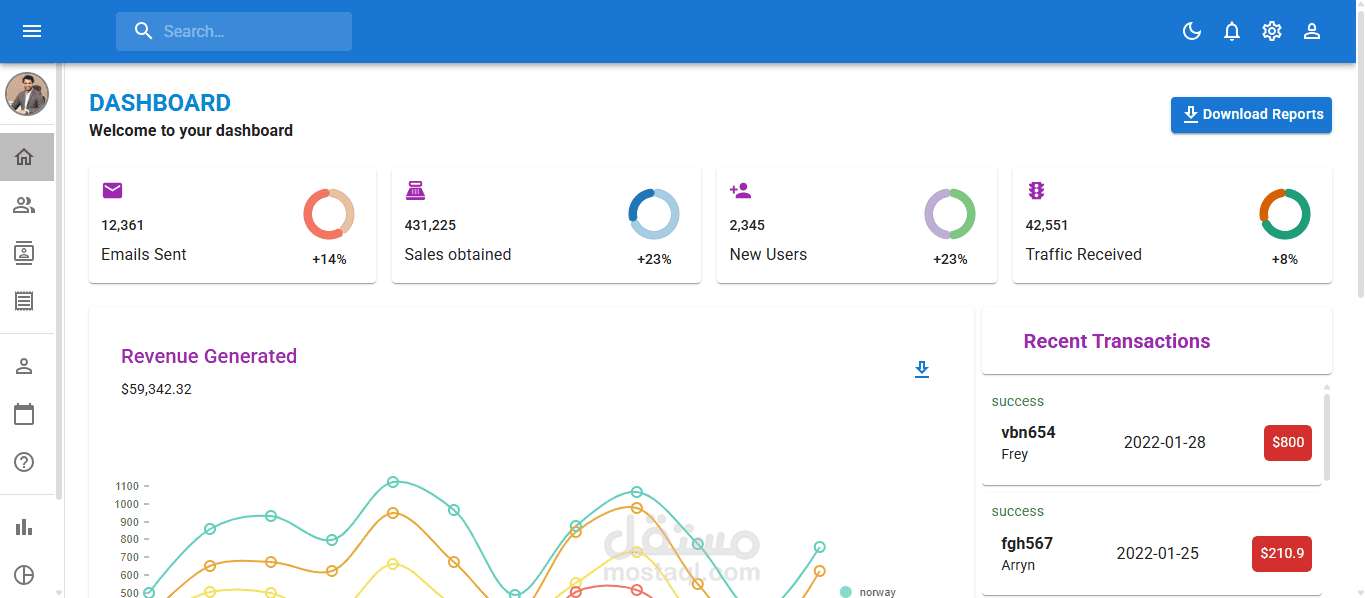This screenshot has height=598, width=1365.
Task: Open notifications bell icon
Action: pyautogui.click(x=1232, y=31)
